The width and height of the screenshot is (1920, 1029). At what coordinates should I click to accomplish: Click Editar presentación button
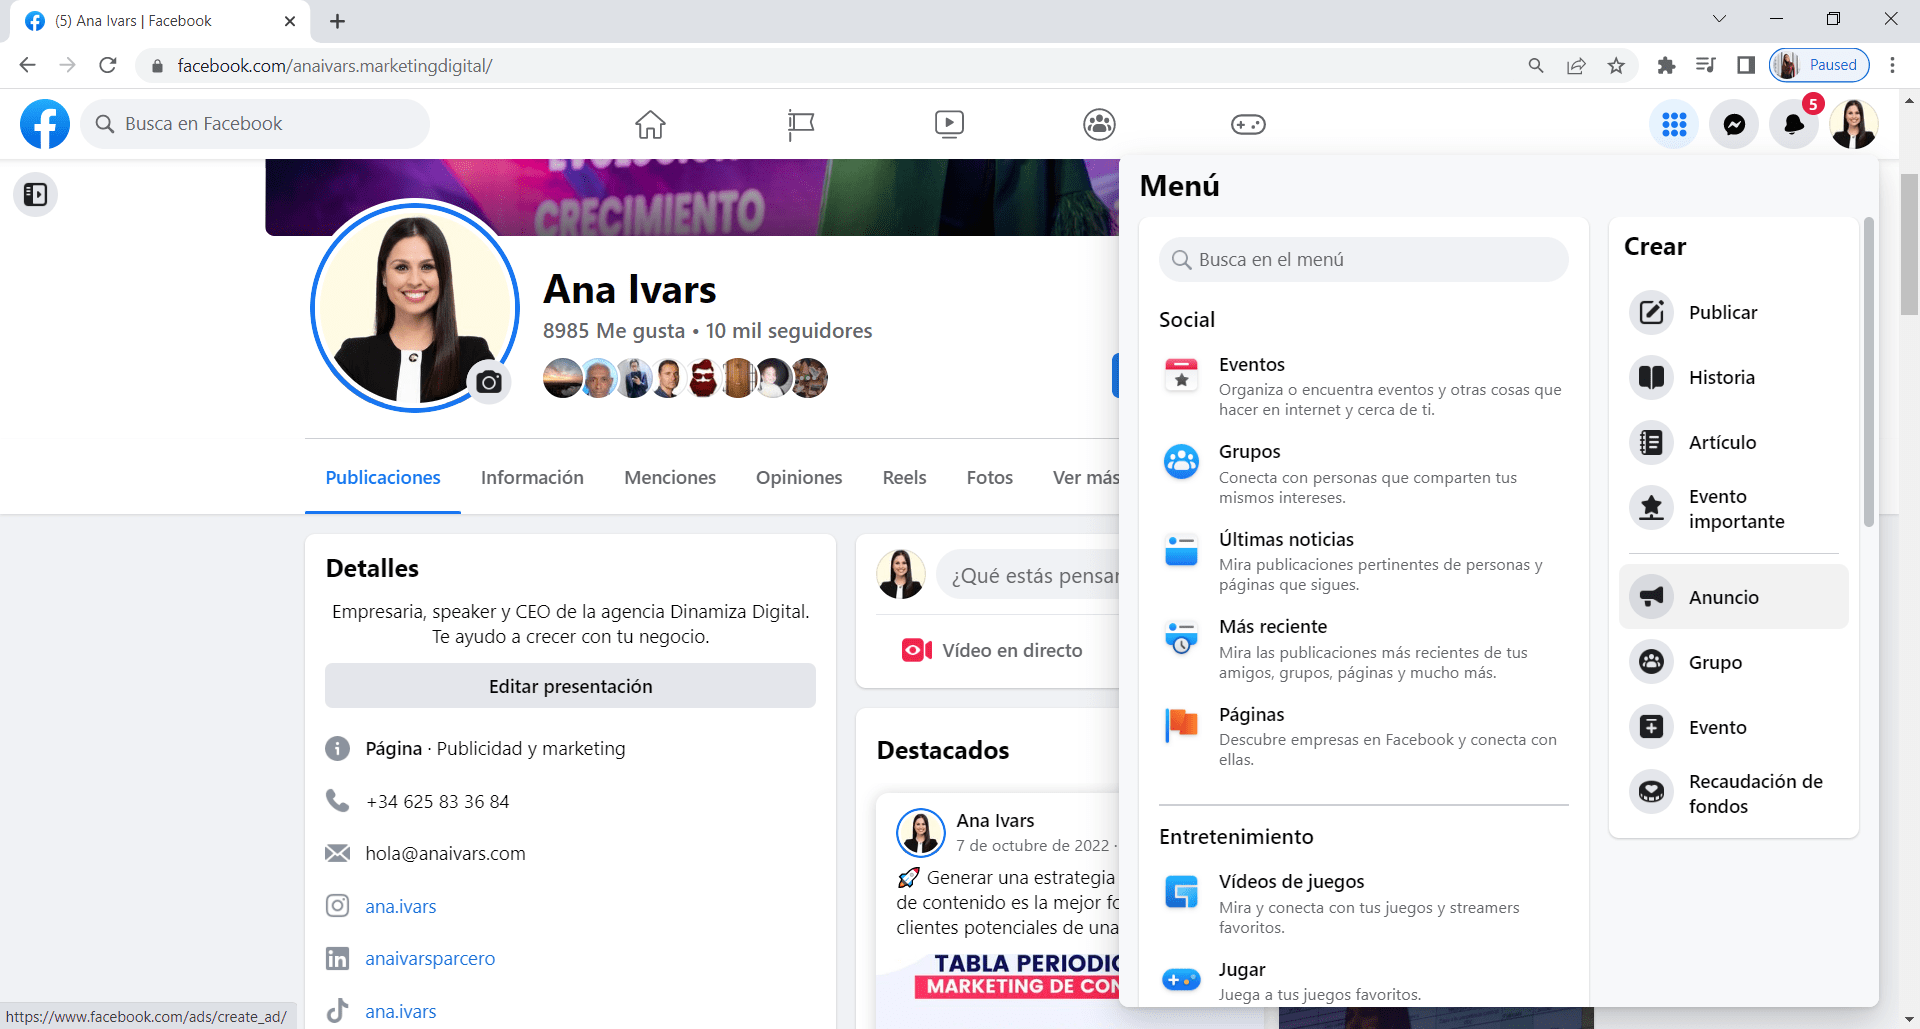click(570, 686)
